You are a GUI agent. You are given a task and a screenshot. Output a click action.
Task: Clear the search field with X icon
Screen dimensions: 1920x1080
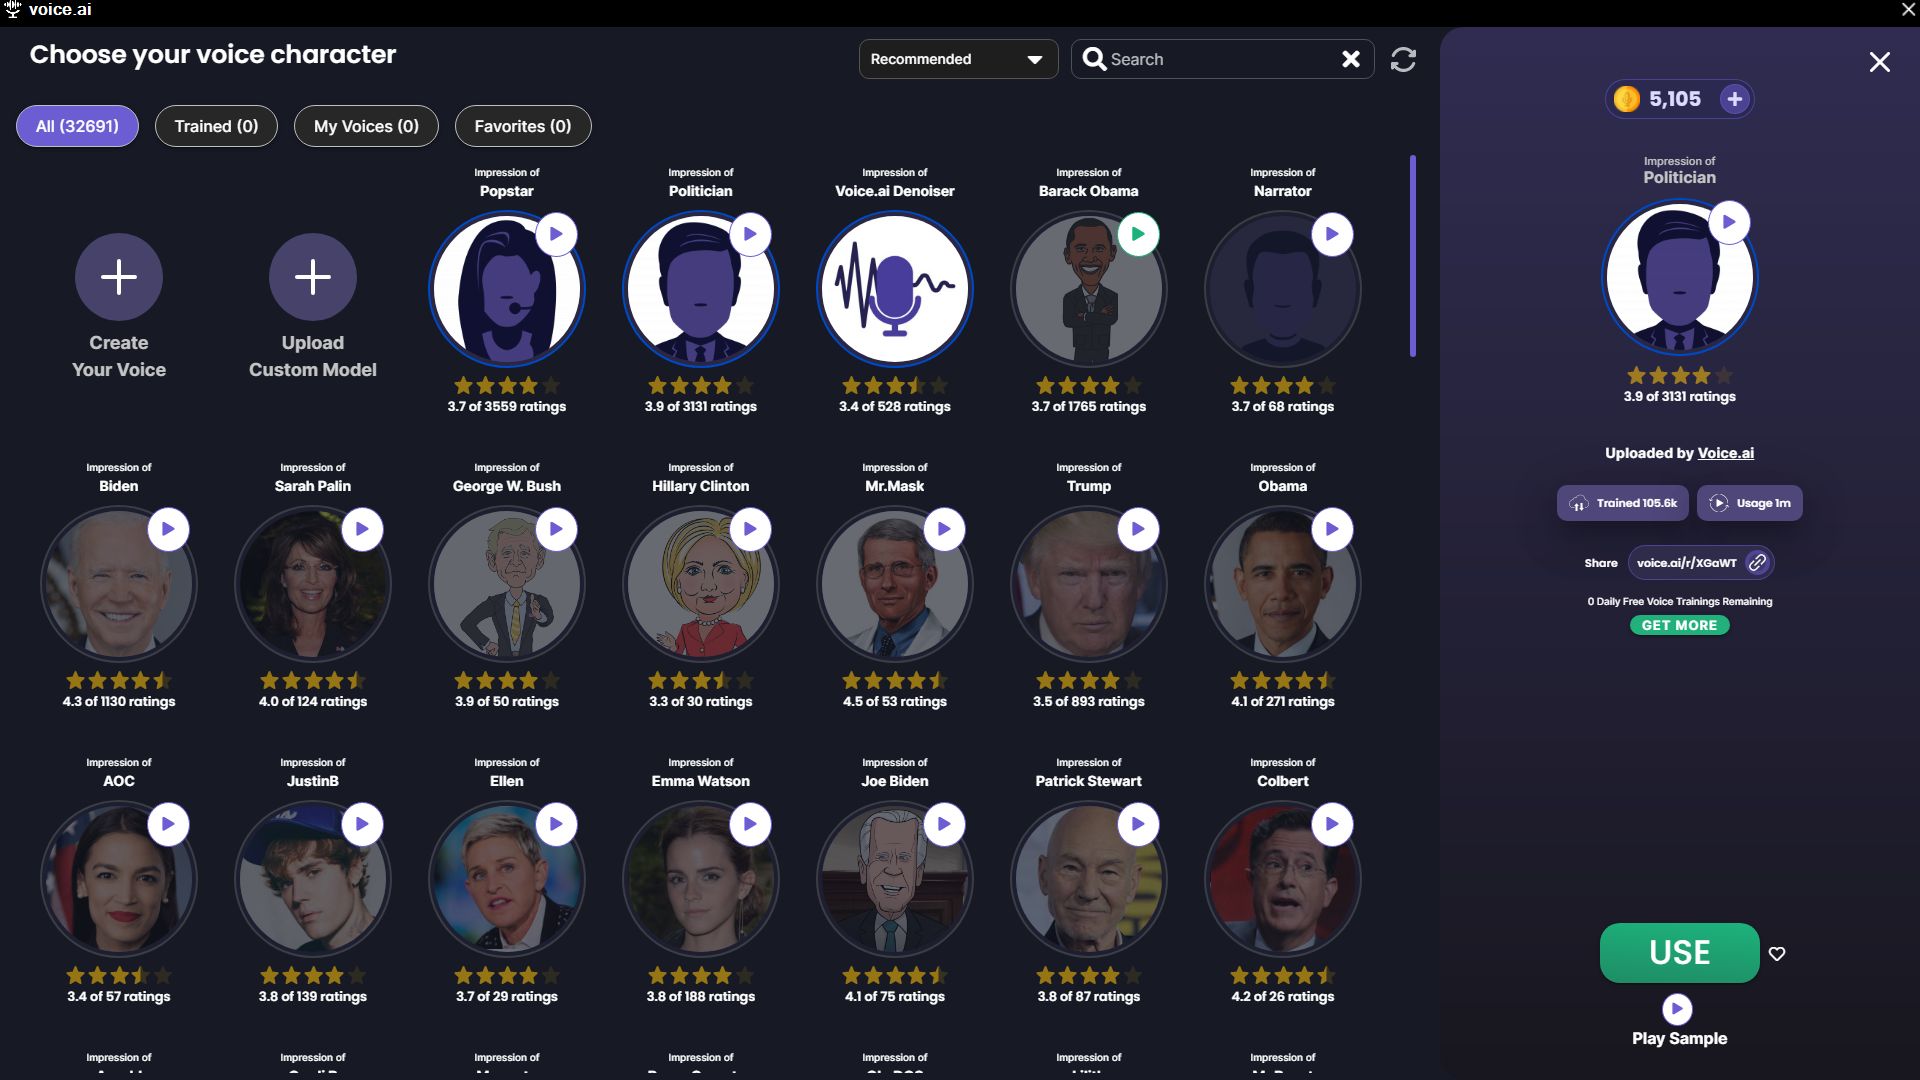point(1351,59)
